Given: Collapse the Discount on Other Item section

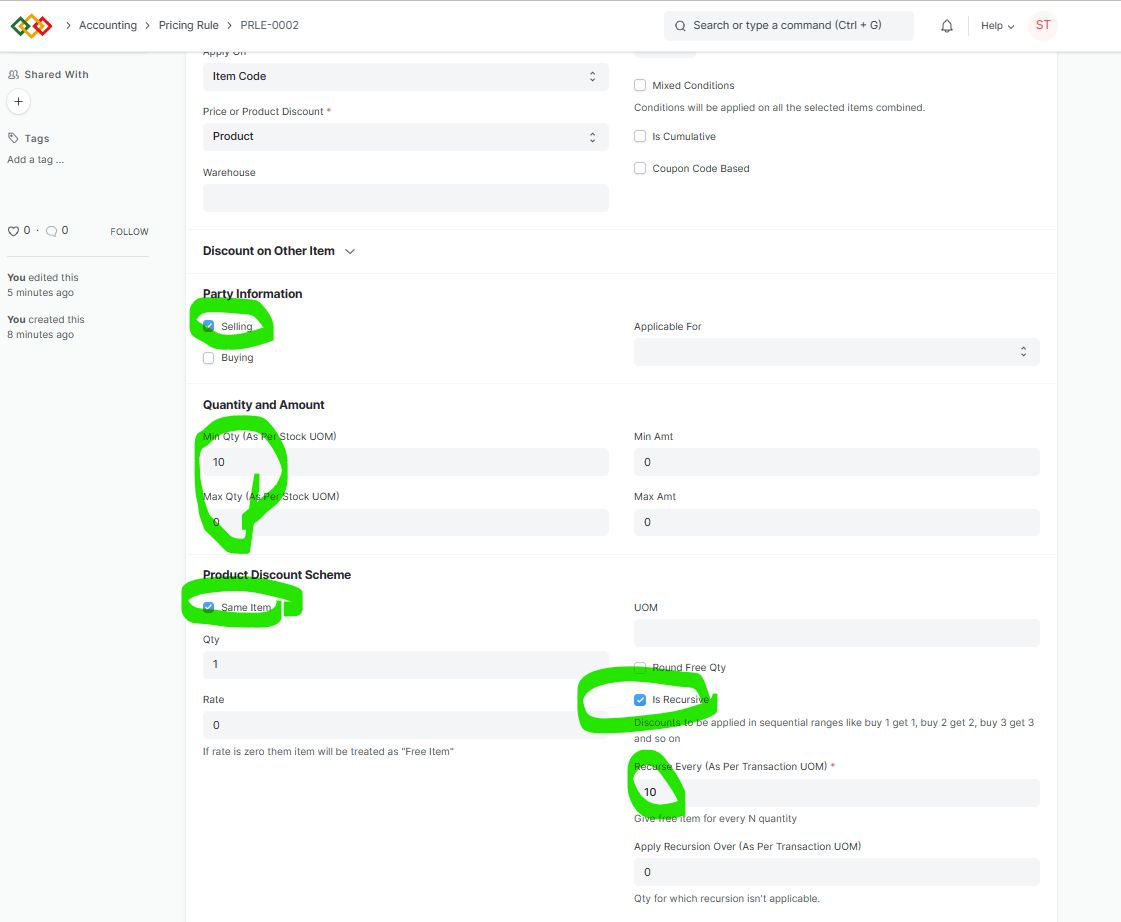Looking at the screenshot, I should (x=349, y=252).
